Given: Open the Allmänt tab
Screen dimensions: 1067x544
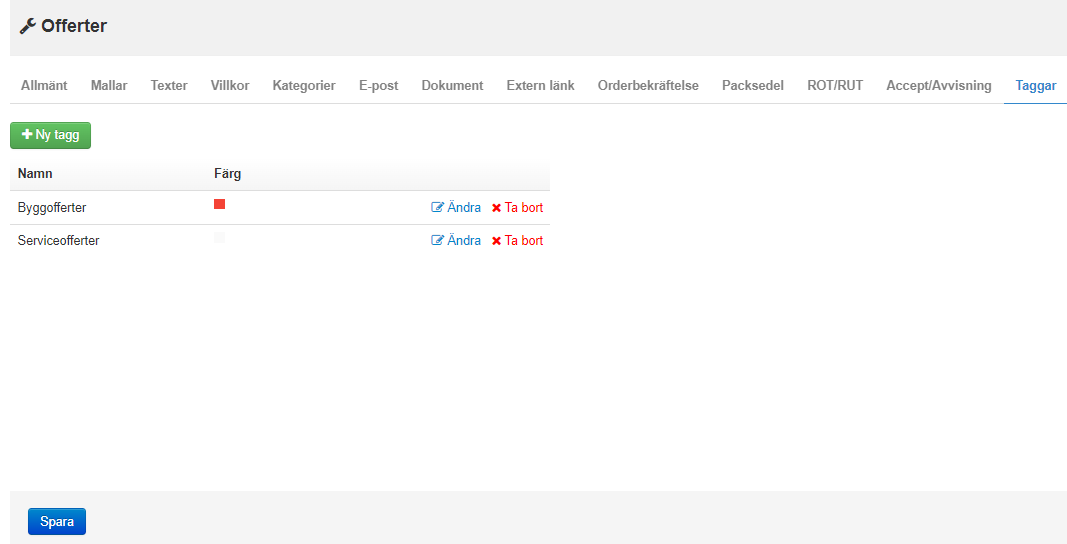Looking at the screenshot, I should click(x=44, y=86).
